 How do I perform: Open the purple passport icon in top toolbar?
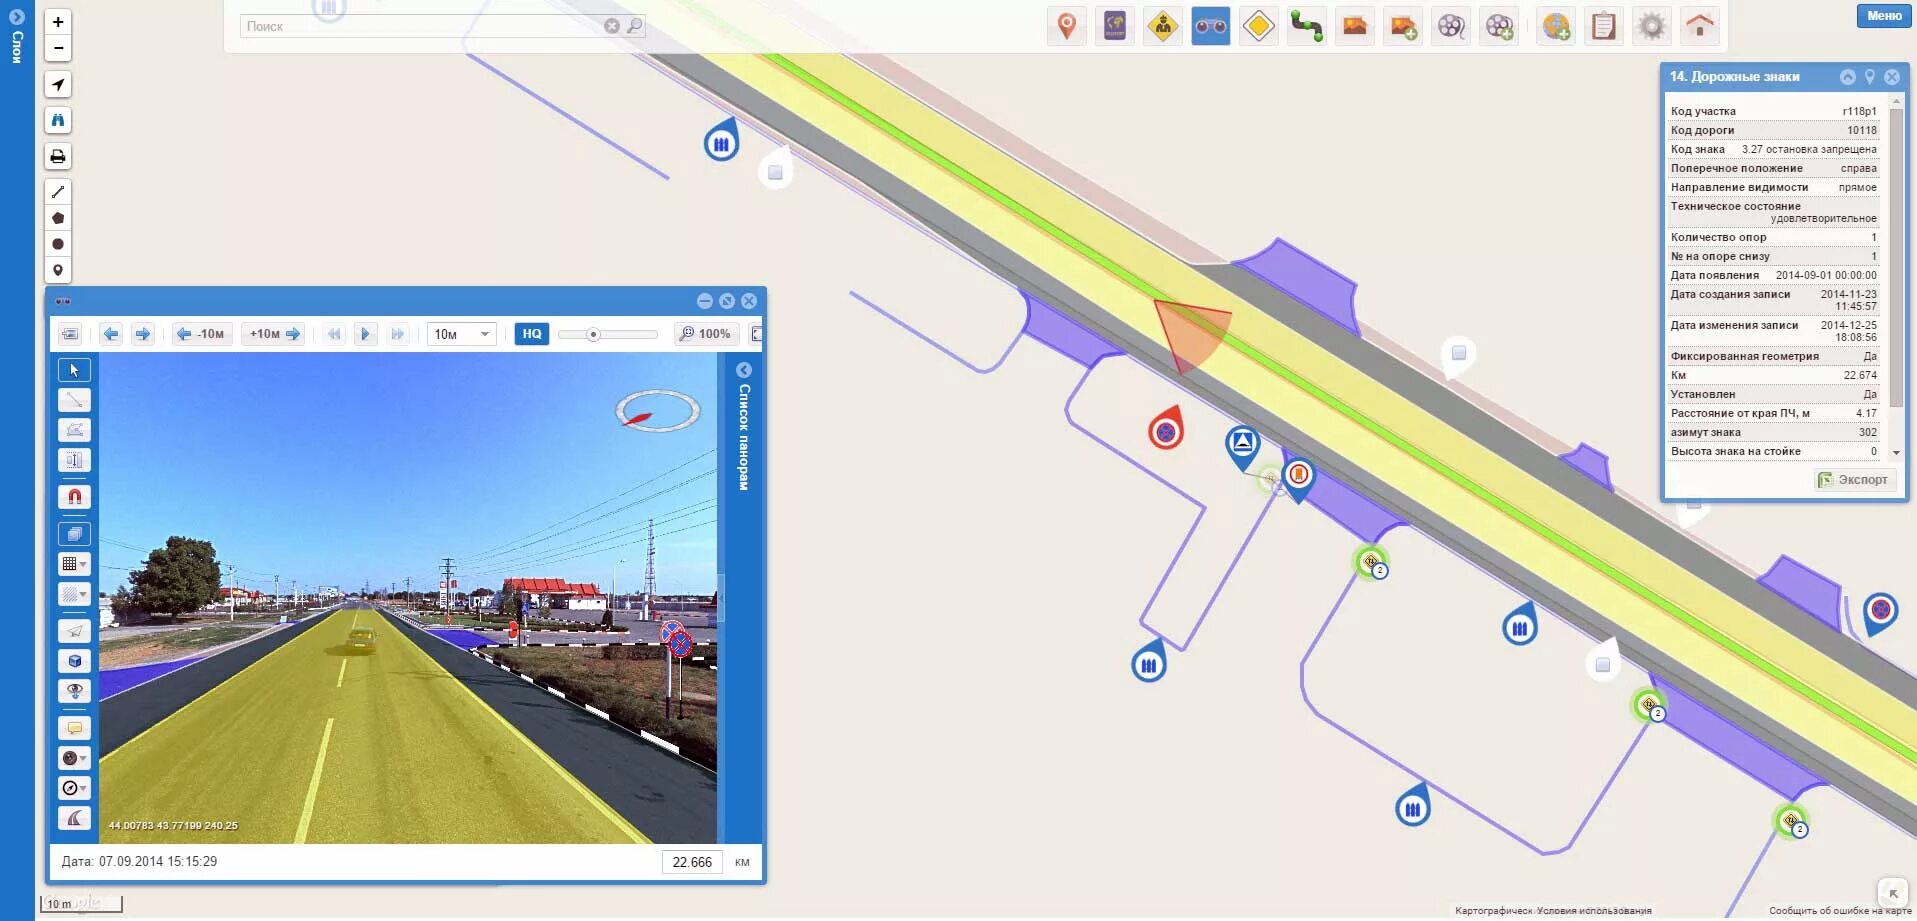point(1114,26)
